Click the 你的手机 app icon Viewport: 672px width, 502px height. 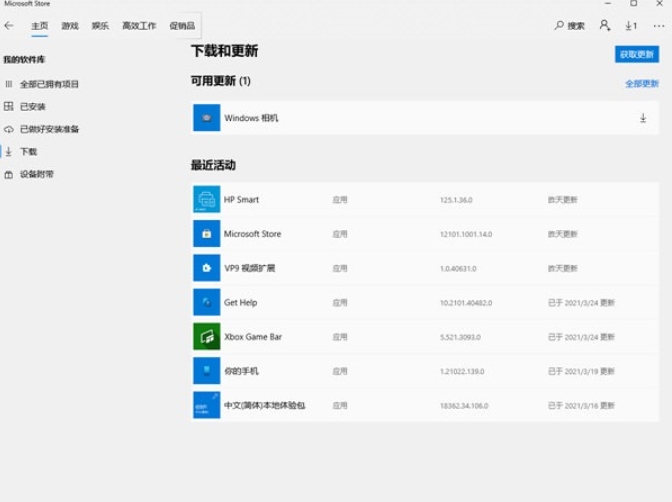point(207,370)
